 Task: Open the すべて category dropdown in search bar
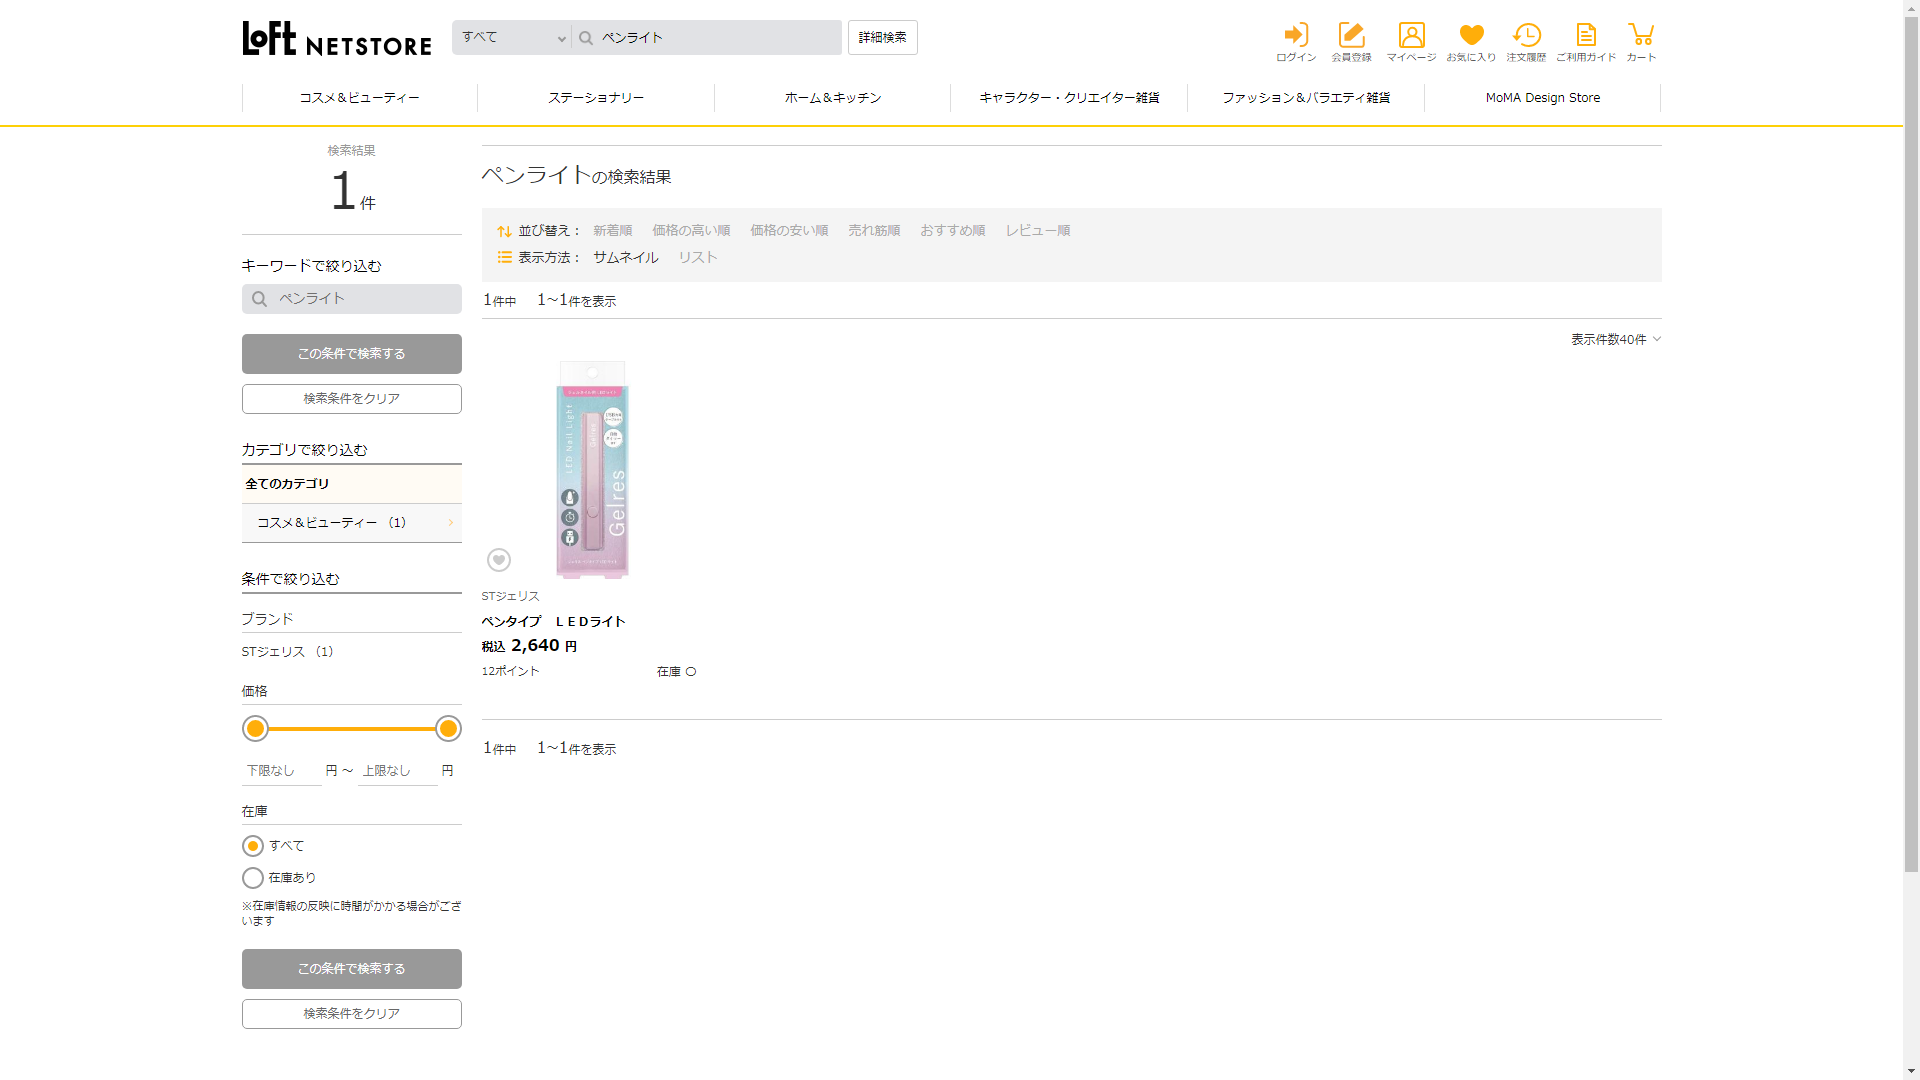click(x=512, y=38)
